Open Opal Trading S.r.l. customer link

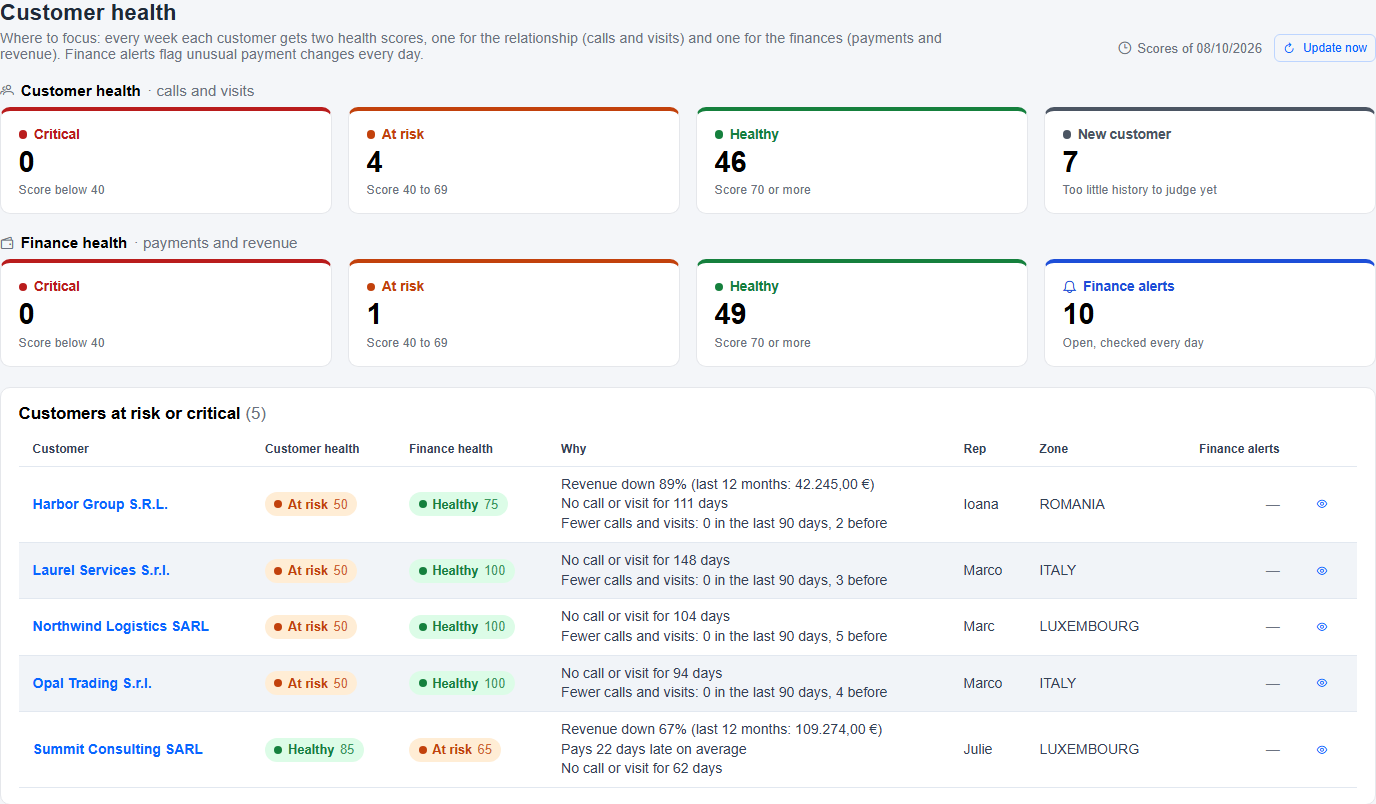click(92, 683)
